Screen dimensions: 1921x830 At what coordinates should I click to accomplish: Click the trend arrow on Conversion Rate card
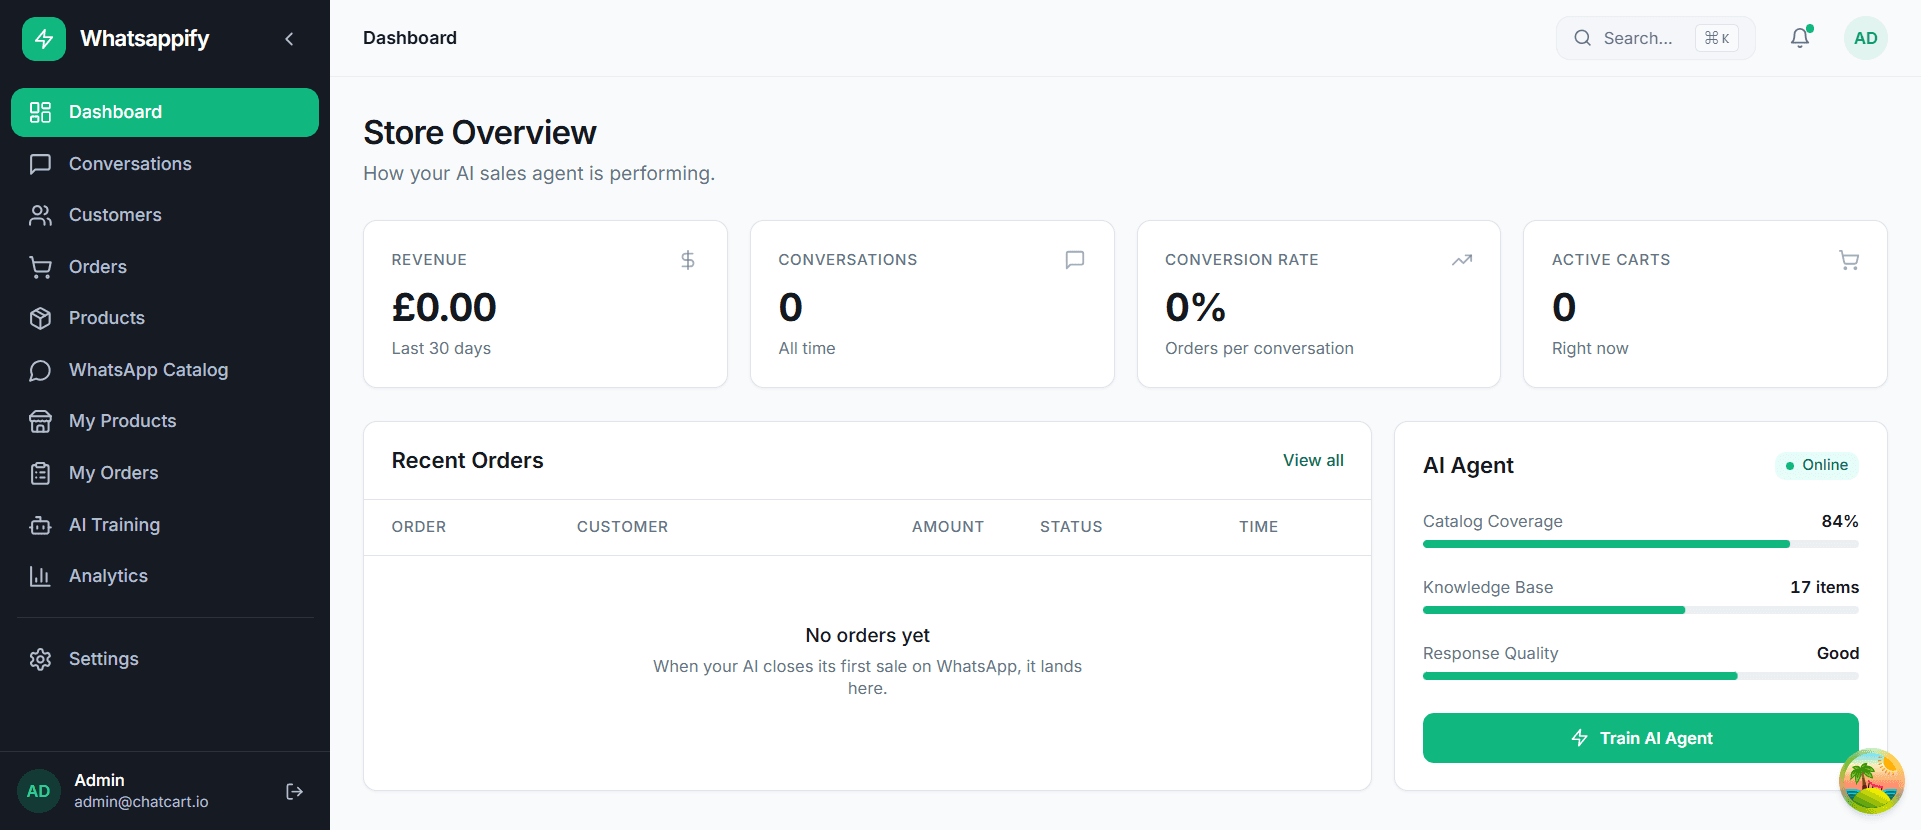pos(1462,260)
